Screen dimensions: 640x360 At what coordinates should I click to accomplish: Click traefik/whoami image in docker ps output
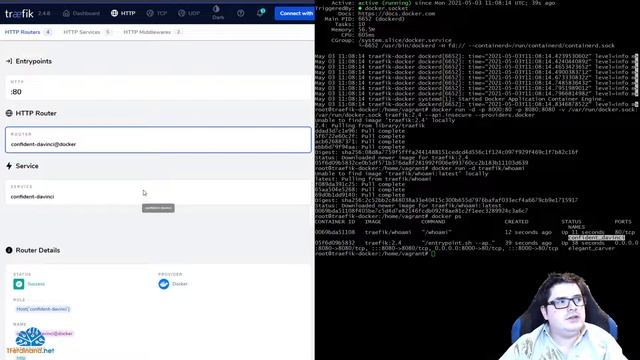click(388, 232)
